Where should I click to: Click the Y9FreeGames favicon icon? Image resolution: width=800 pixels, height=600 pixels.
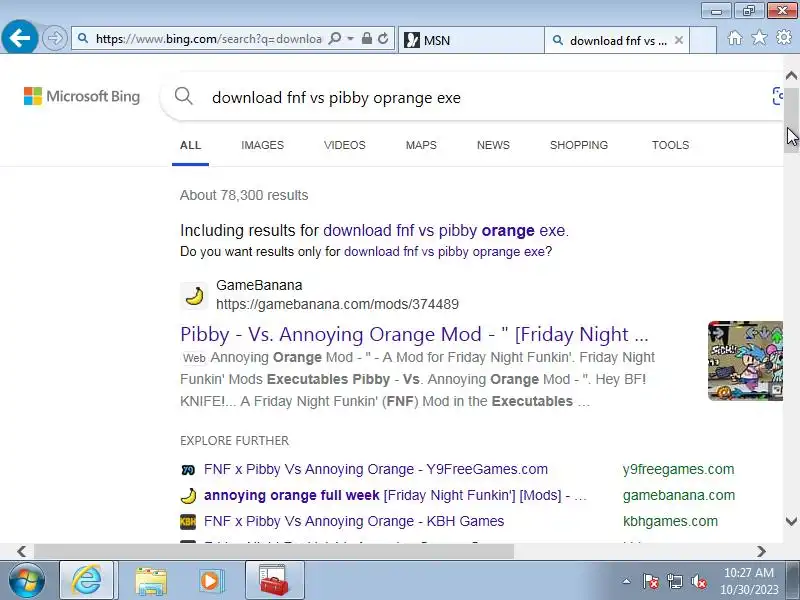pyautogui.click(x=188, y=470)
